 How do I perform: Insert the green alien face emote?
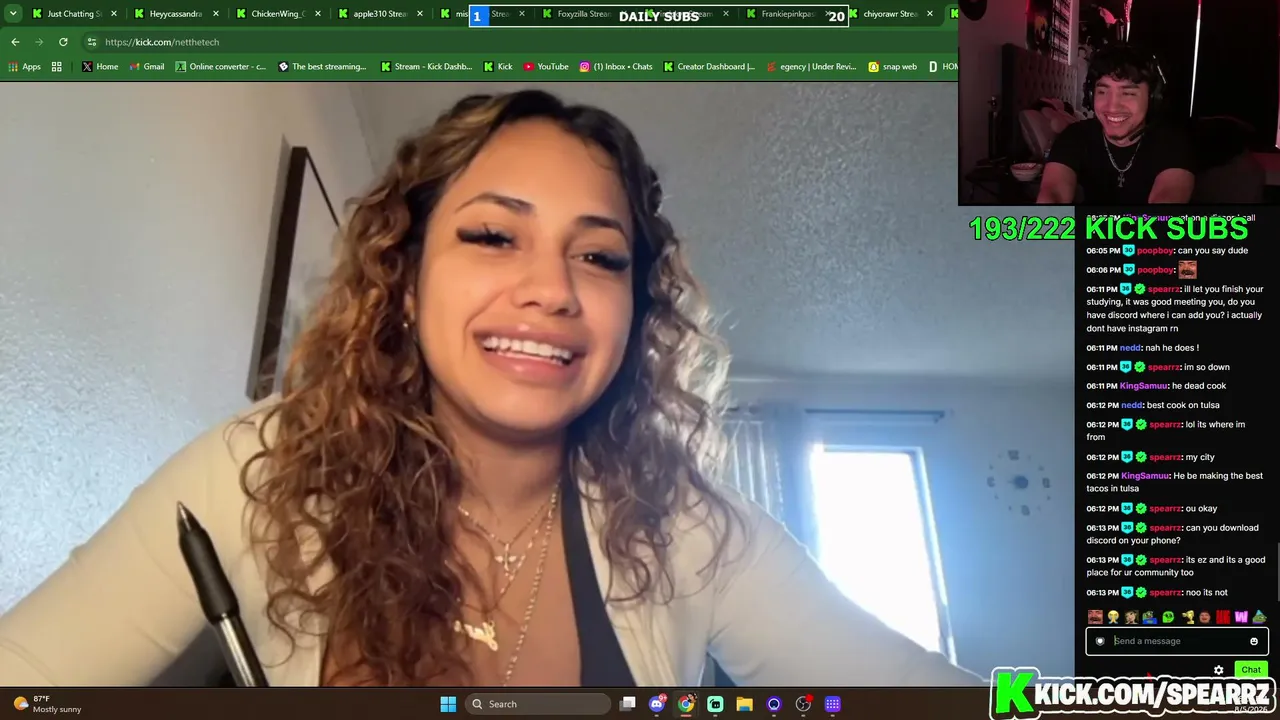point(1168,617)
